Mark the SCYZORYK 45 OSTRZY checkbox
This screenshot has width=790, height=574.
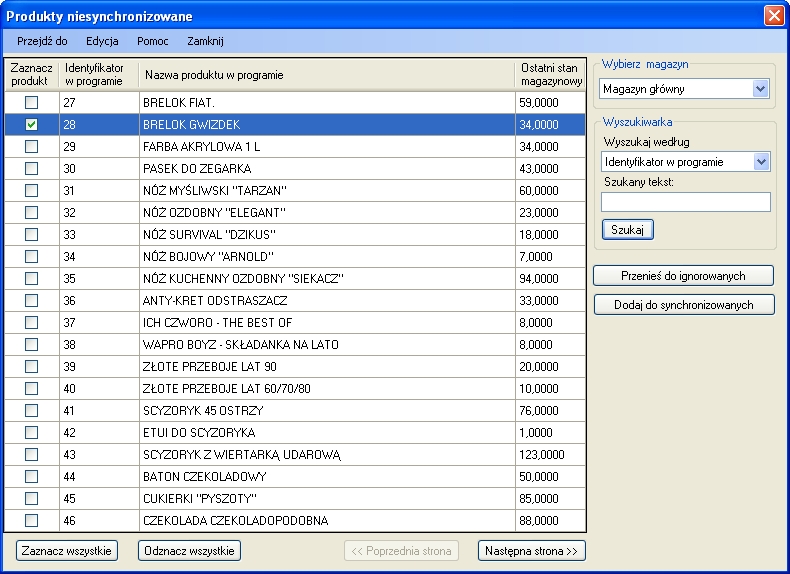click(x=31, y=411)
